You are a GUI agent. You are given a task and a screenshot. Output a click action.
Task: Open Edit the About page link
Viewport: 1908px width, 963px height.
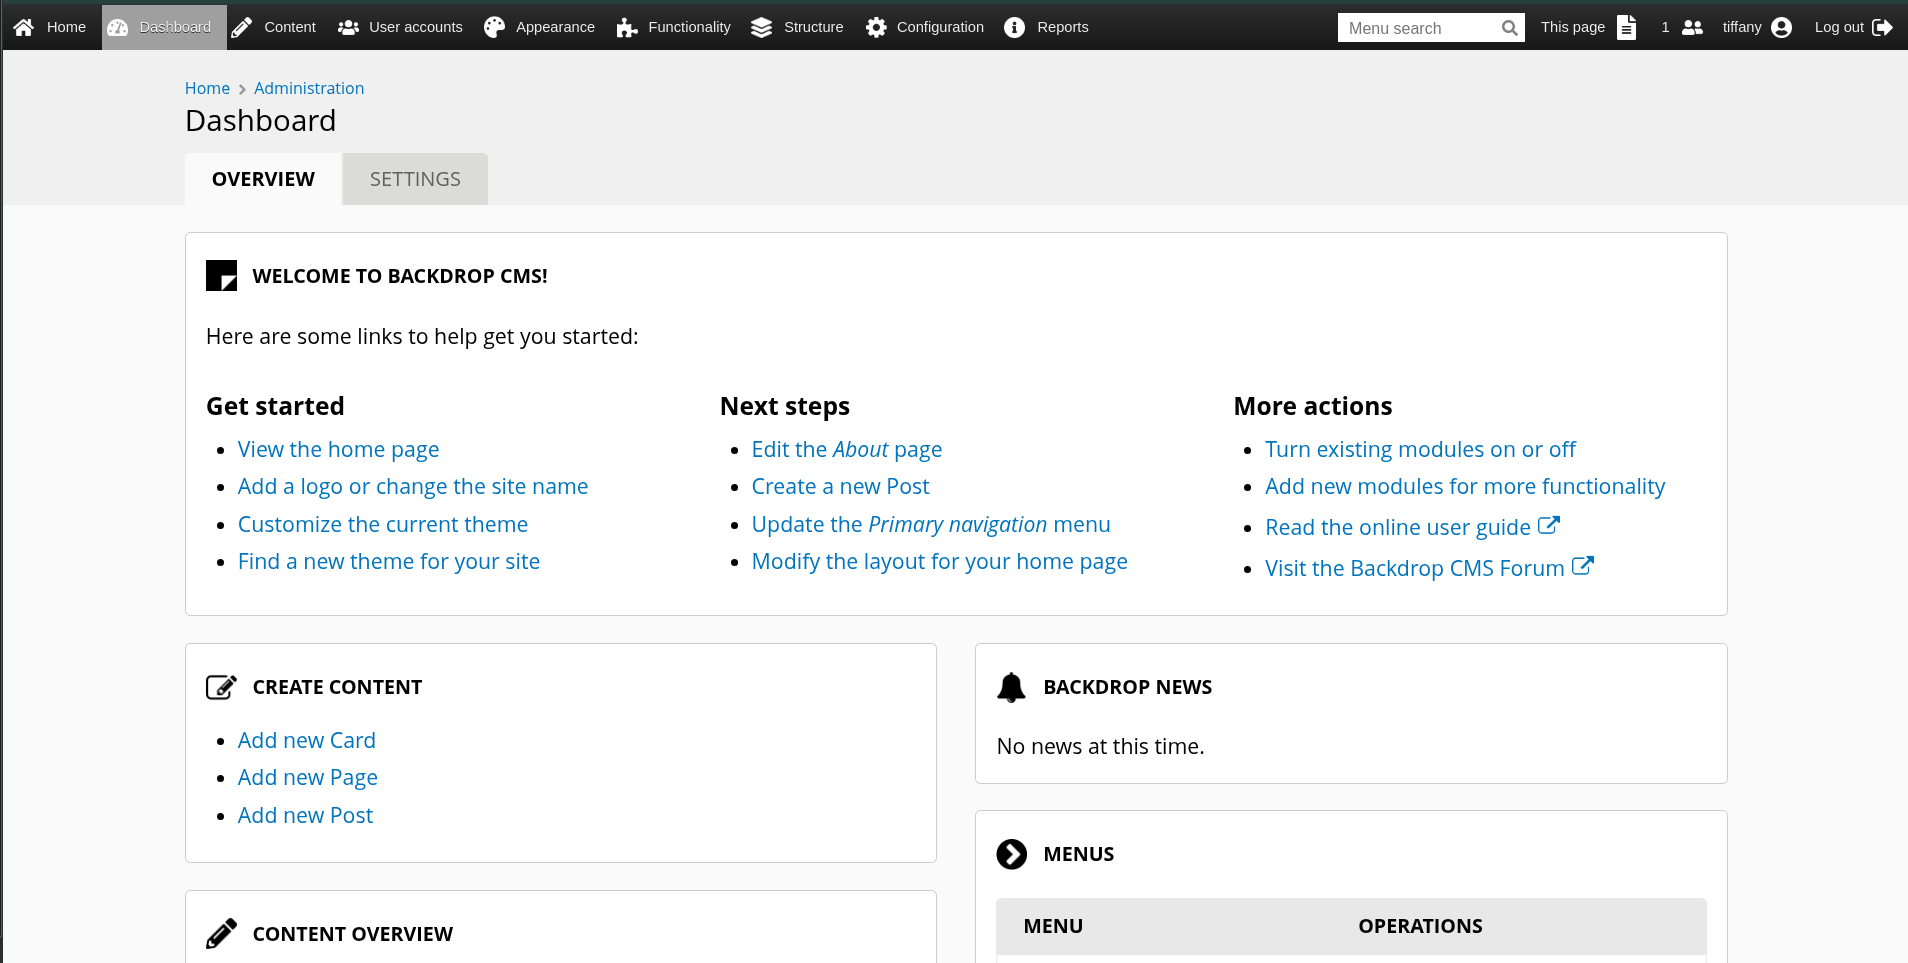coord(847,450)
